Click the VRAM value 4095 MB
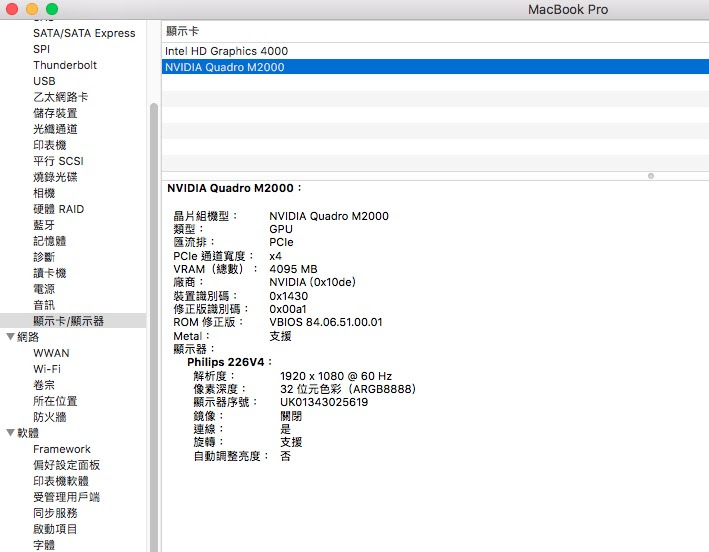 [293, 269]
